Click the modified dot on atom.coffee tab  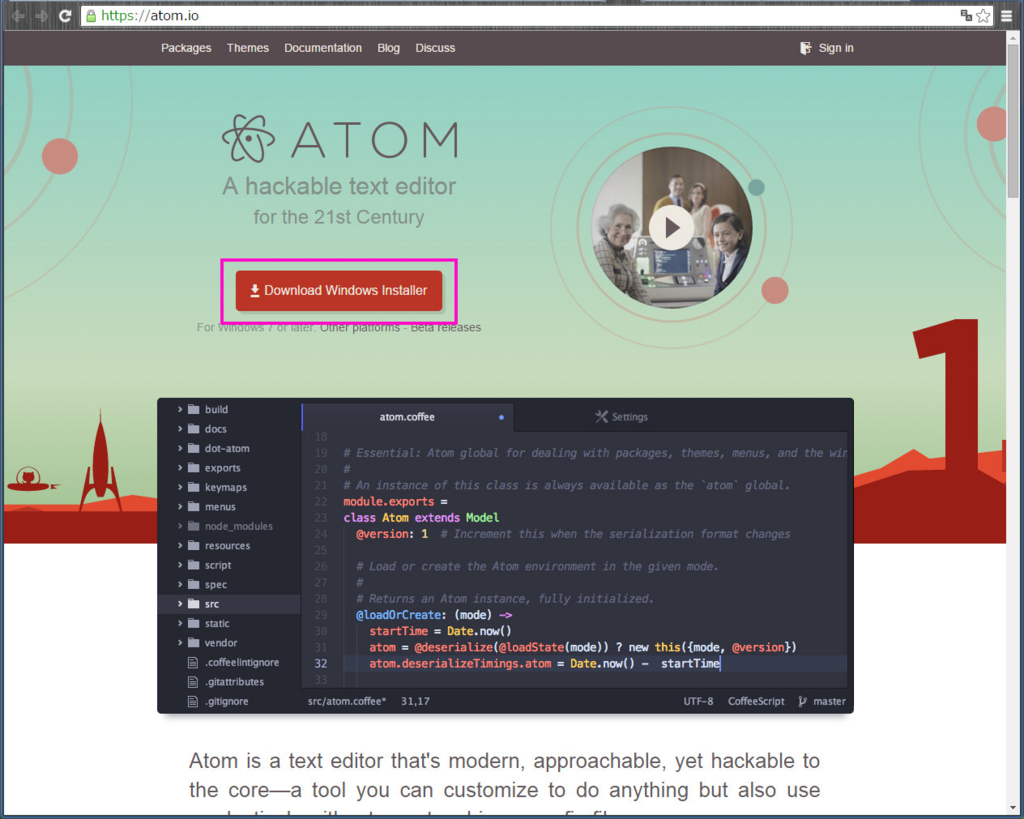[501, 417]
